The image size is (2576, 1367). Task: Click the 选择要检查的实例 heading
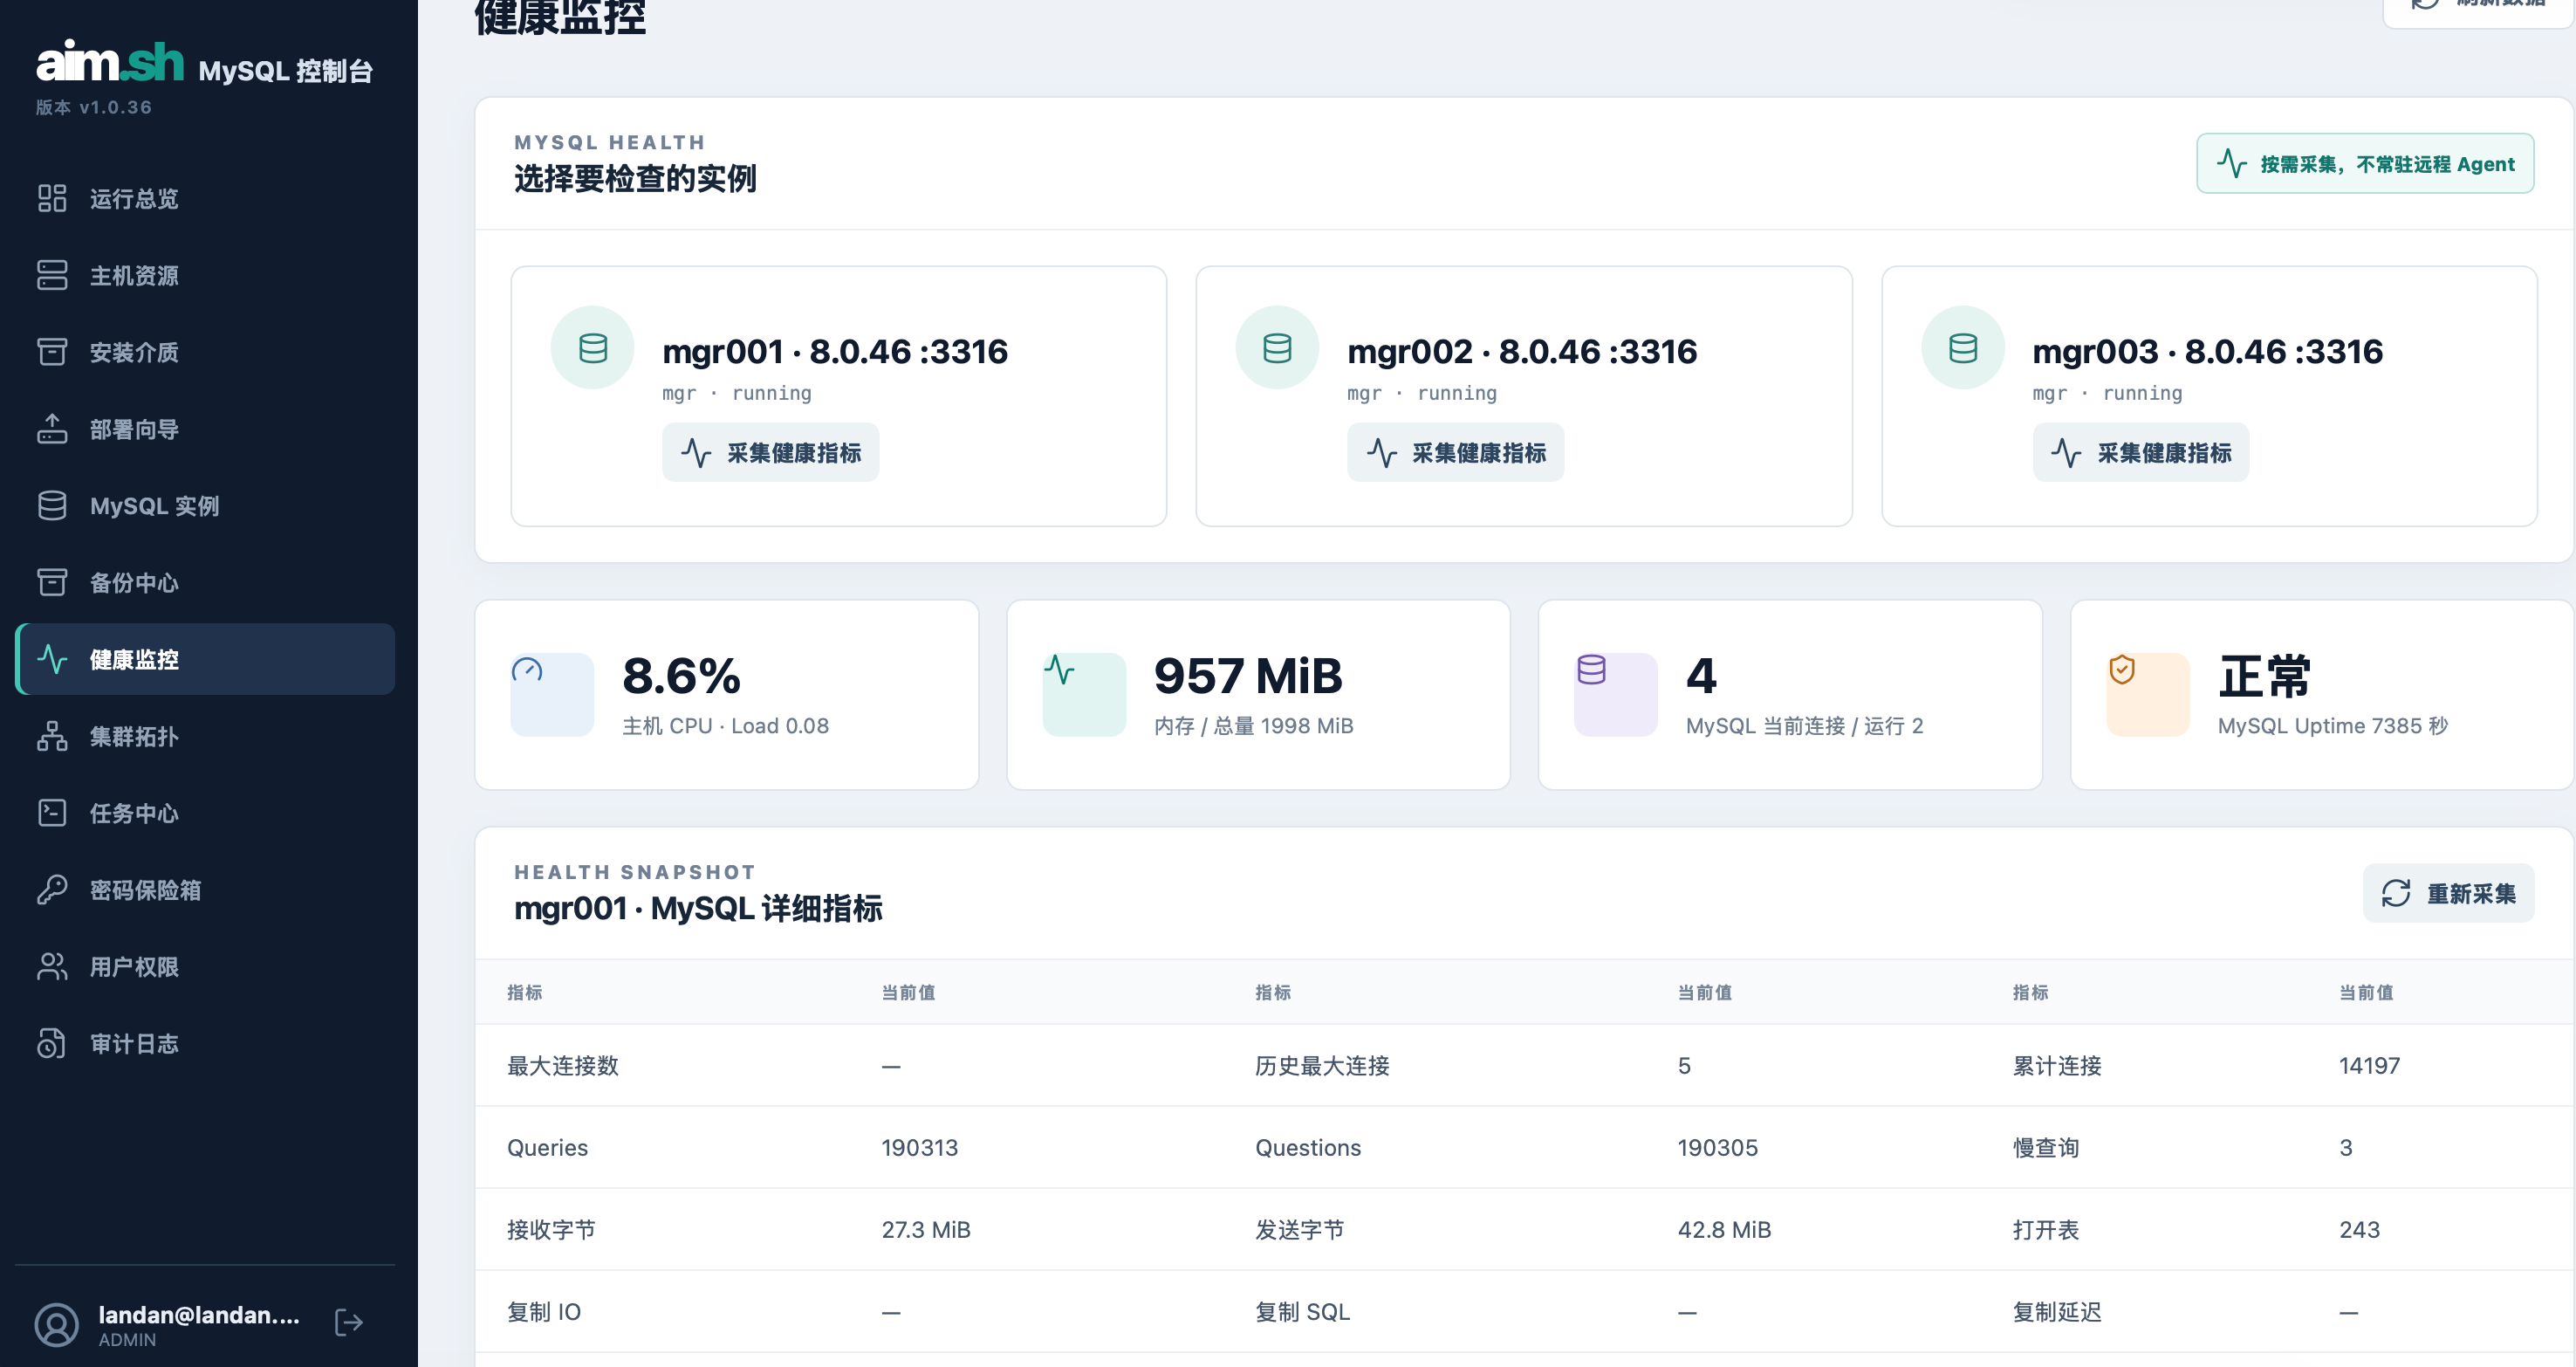click(635, 179)
